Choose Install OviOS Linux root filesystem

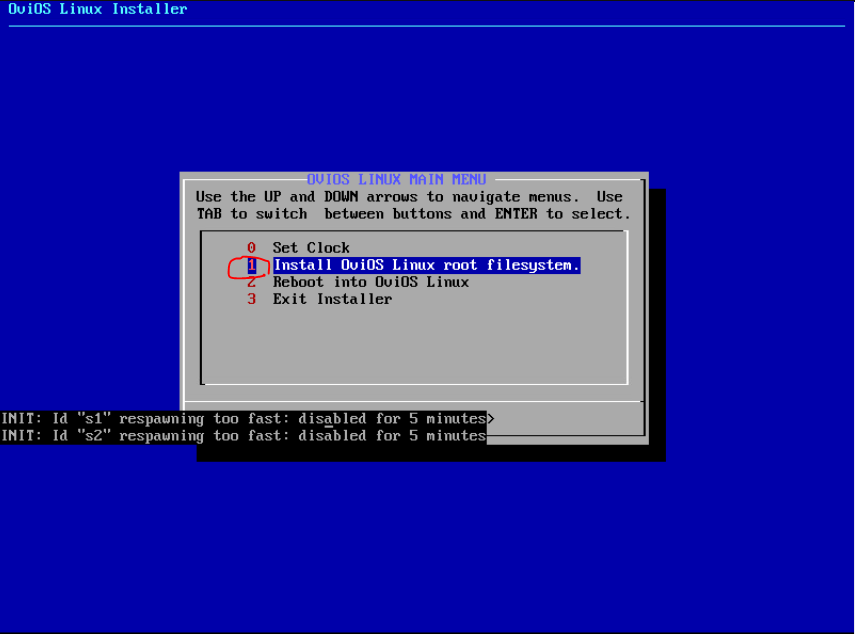[426, 265]
